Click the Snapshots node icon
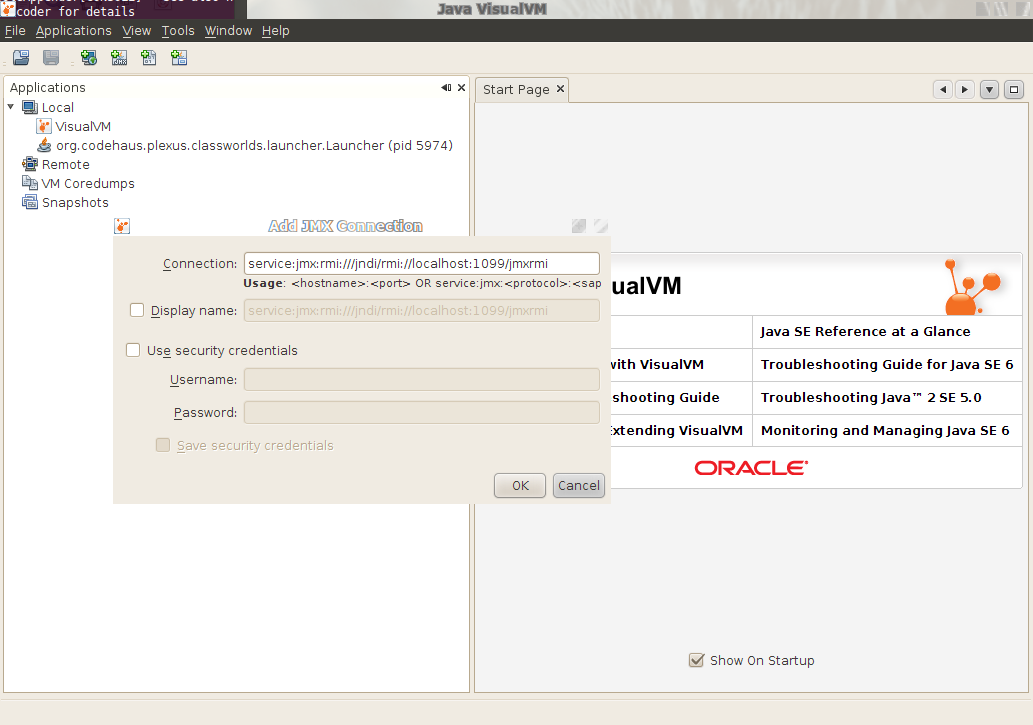The image size is (1033, 725). coord(30,202)
